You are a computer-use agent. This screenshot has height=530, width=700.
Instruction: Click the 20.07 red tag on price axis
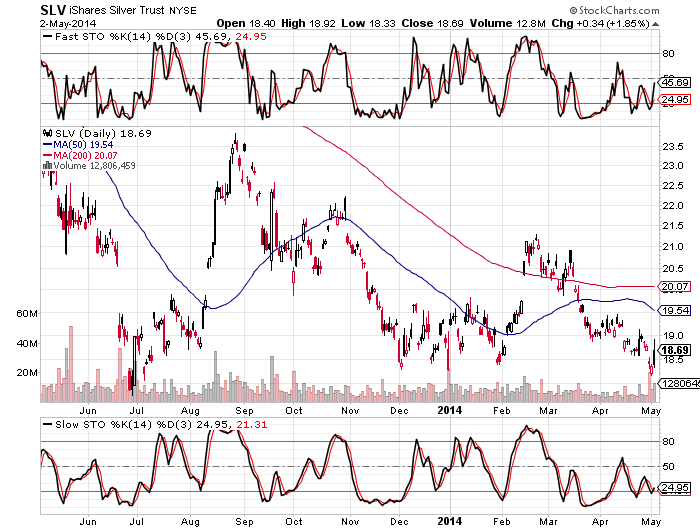(x=675, y=287)
